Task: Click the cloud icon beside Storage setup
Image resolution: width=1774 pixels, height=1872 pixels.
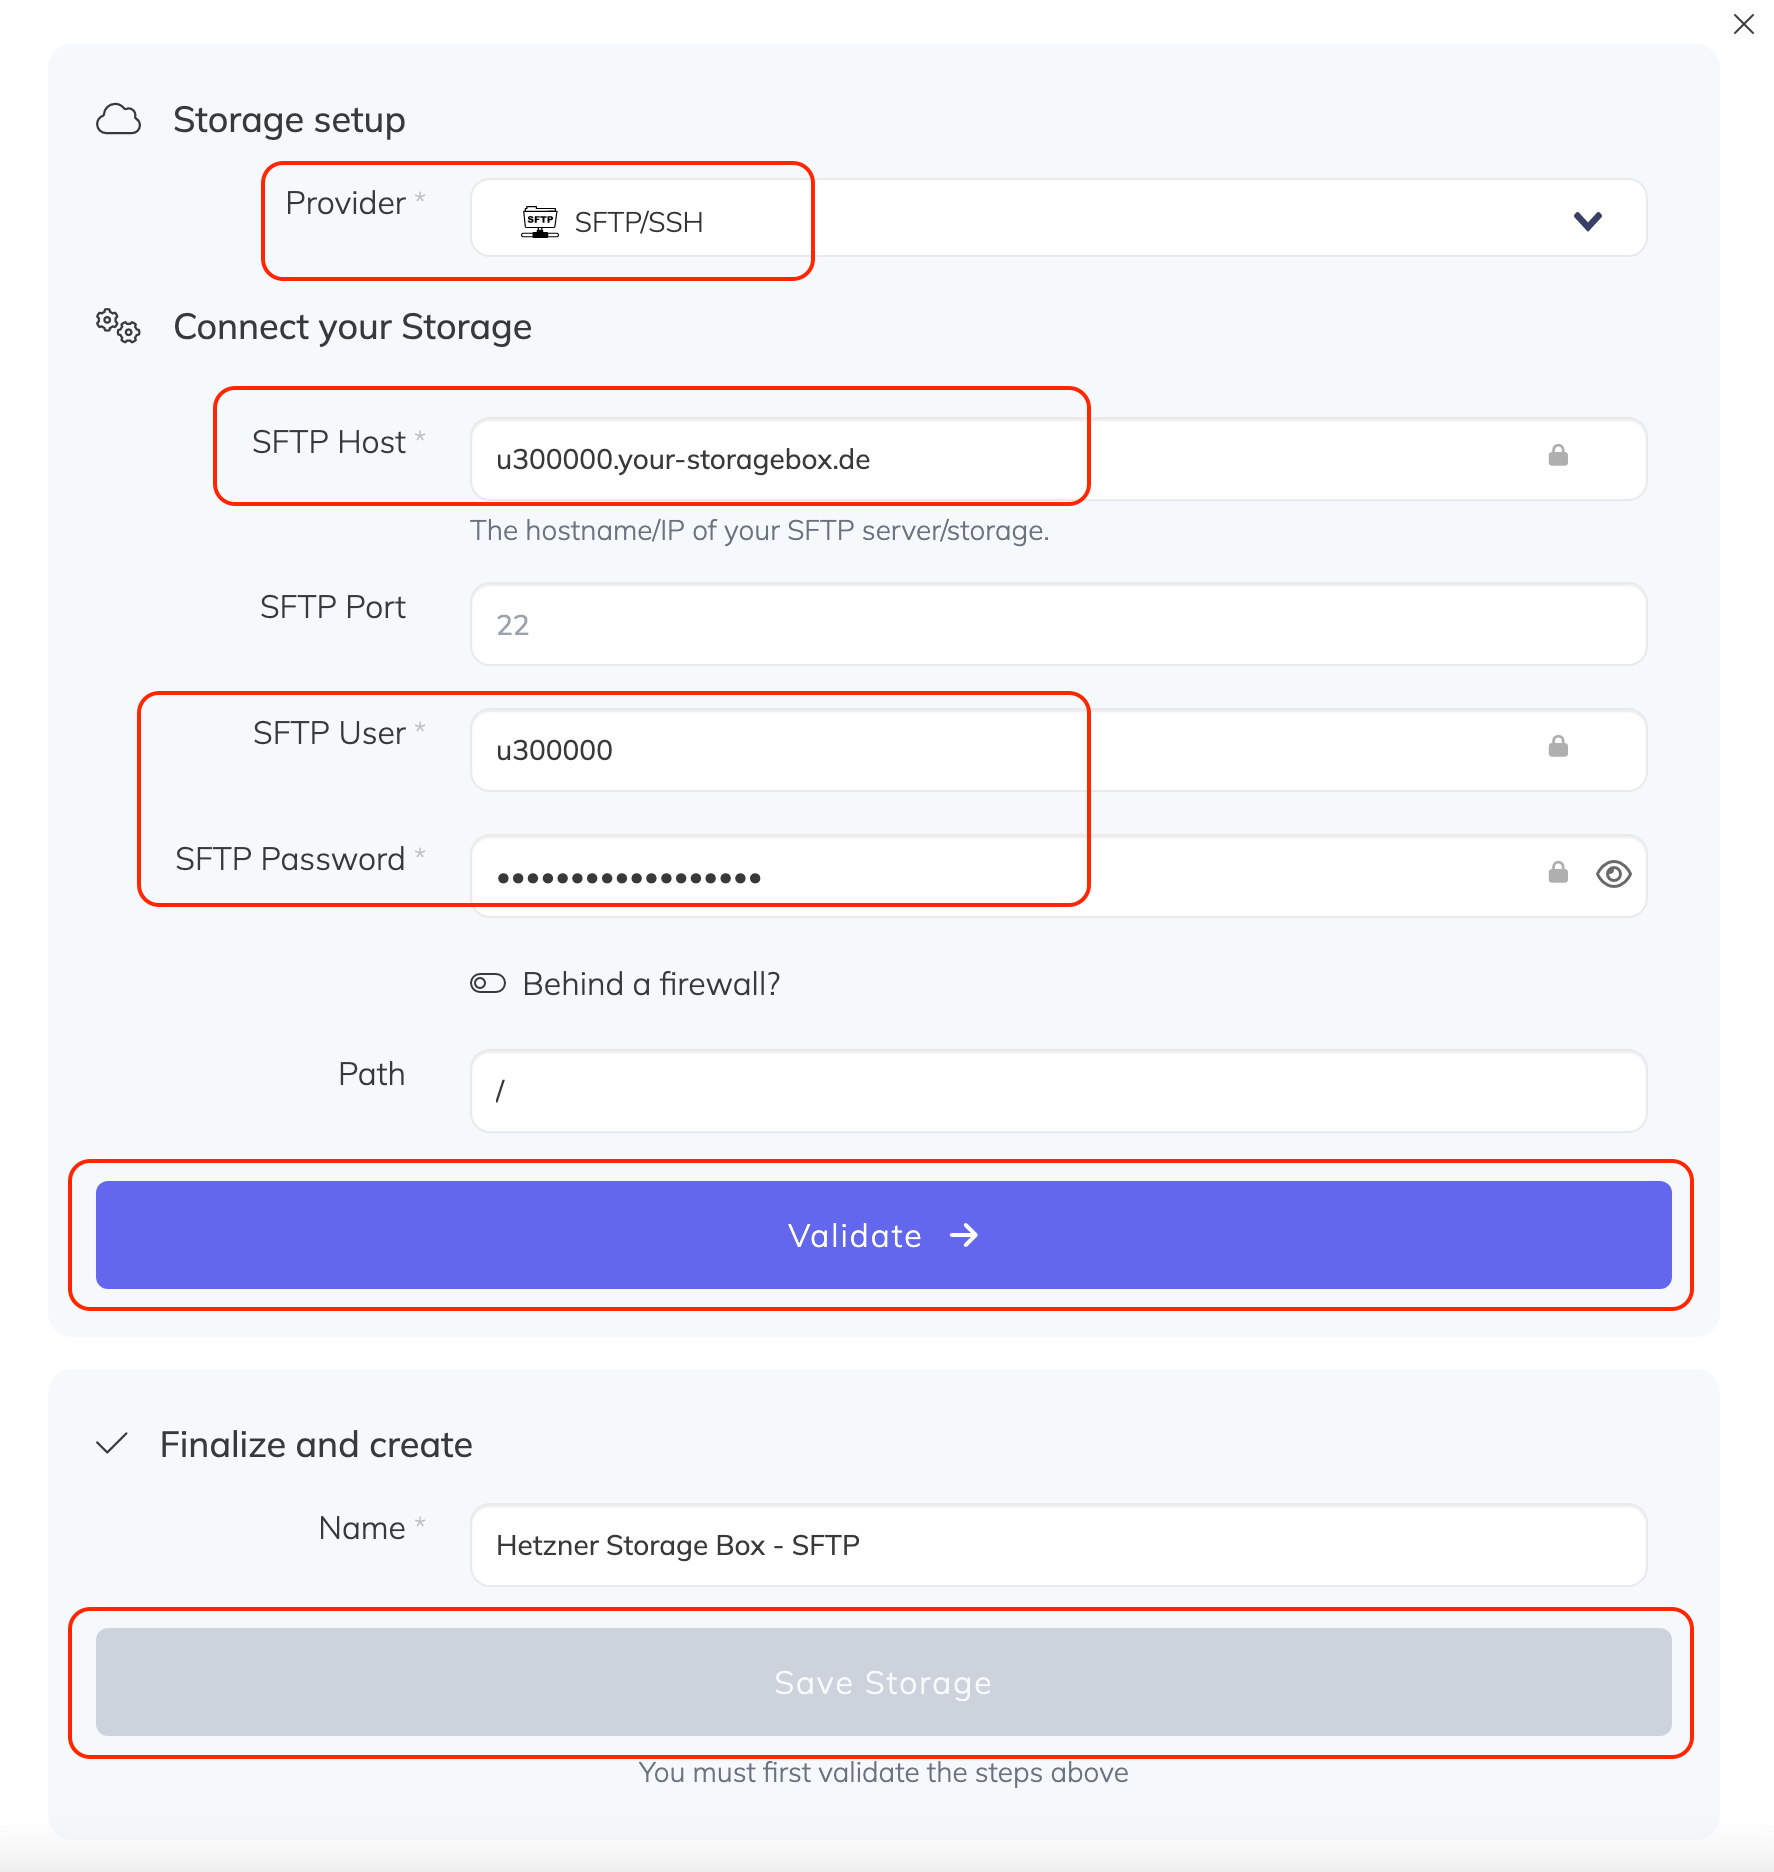Action: tap(118, 120)
